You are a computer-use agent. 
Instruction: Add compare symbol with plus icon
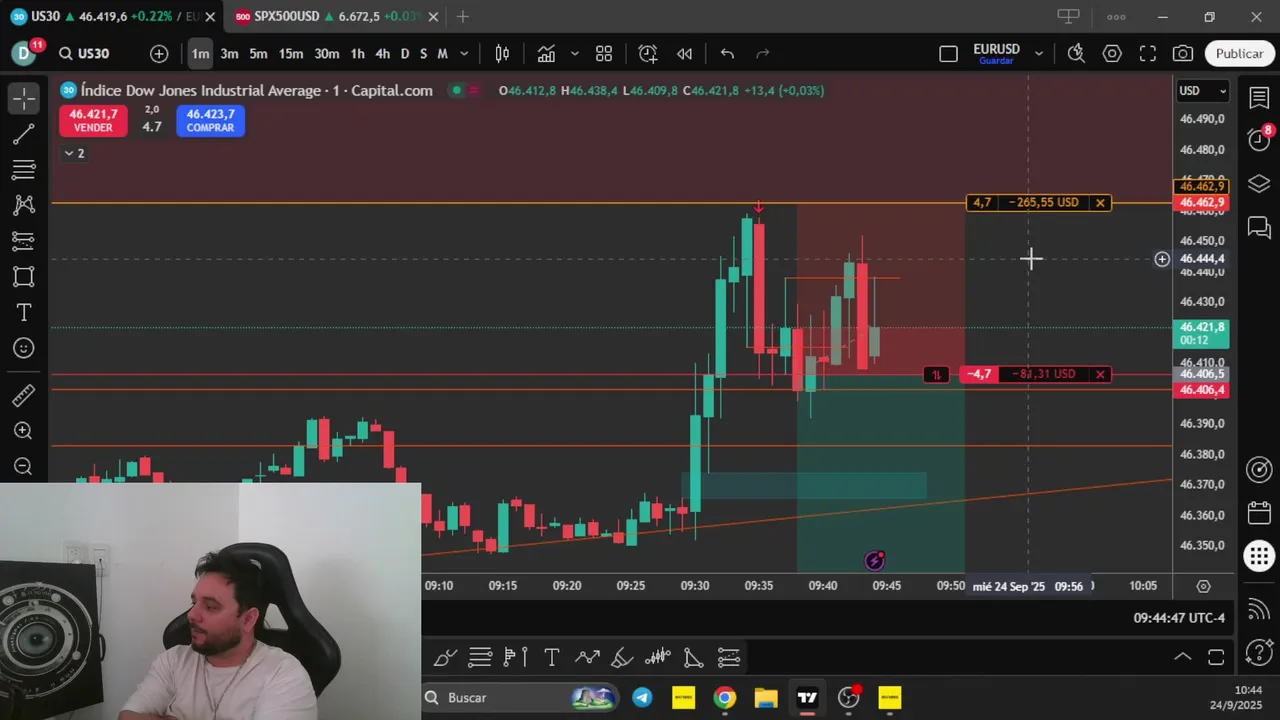point(159,54)
